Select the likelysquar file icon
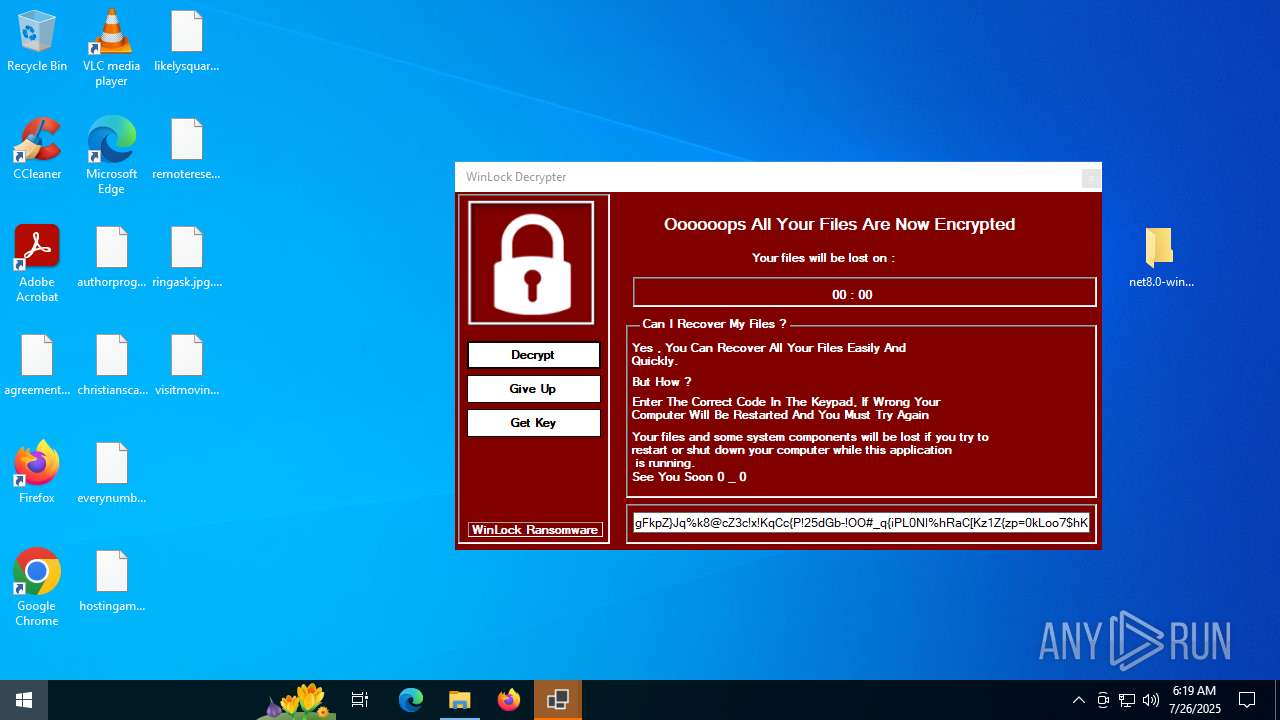Viewport: 1280px width, 720px height. [187, 42]
